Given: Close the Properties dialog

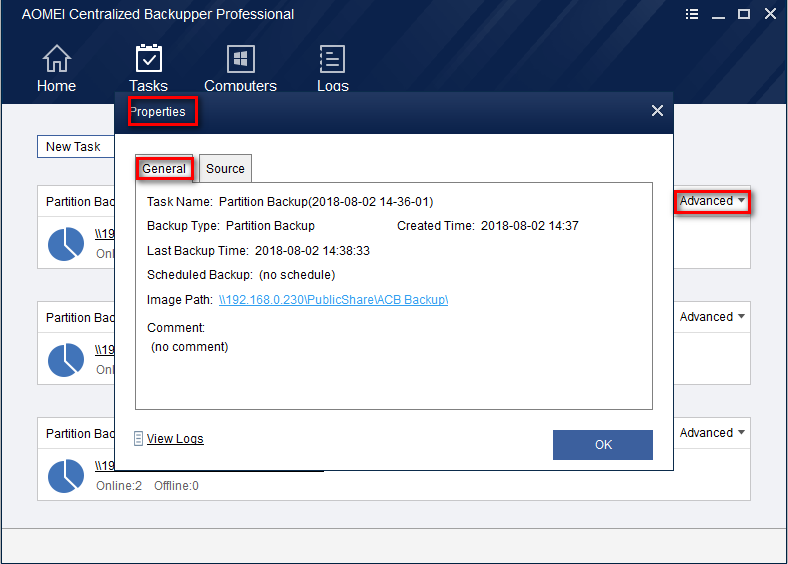Looking at the screenshot, I should click(x=657, y=111).
